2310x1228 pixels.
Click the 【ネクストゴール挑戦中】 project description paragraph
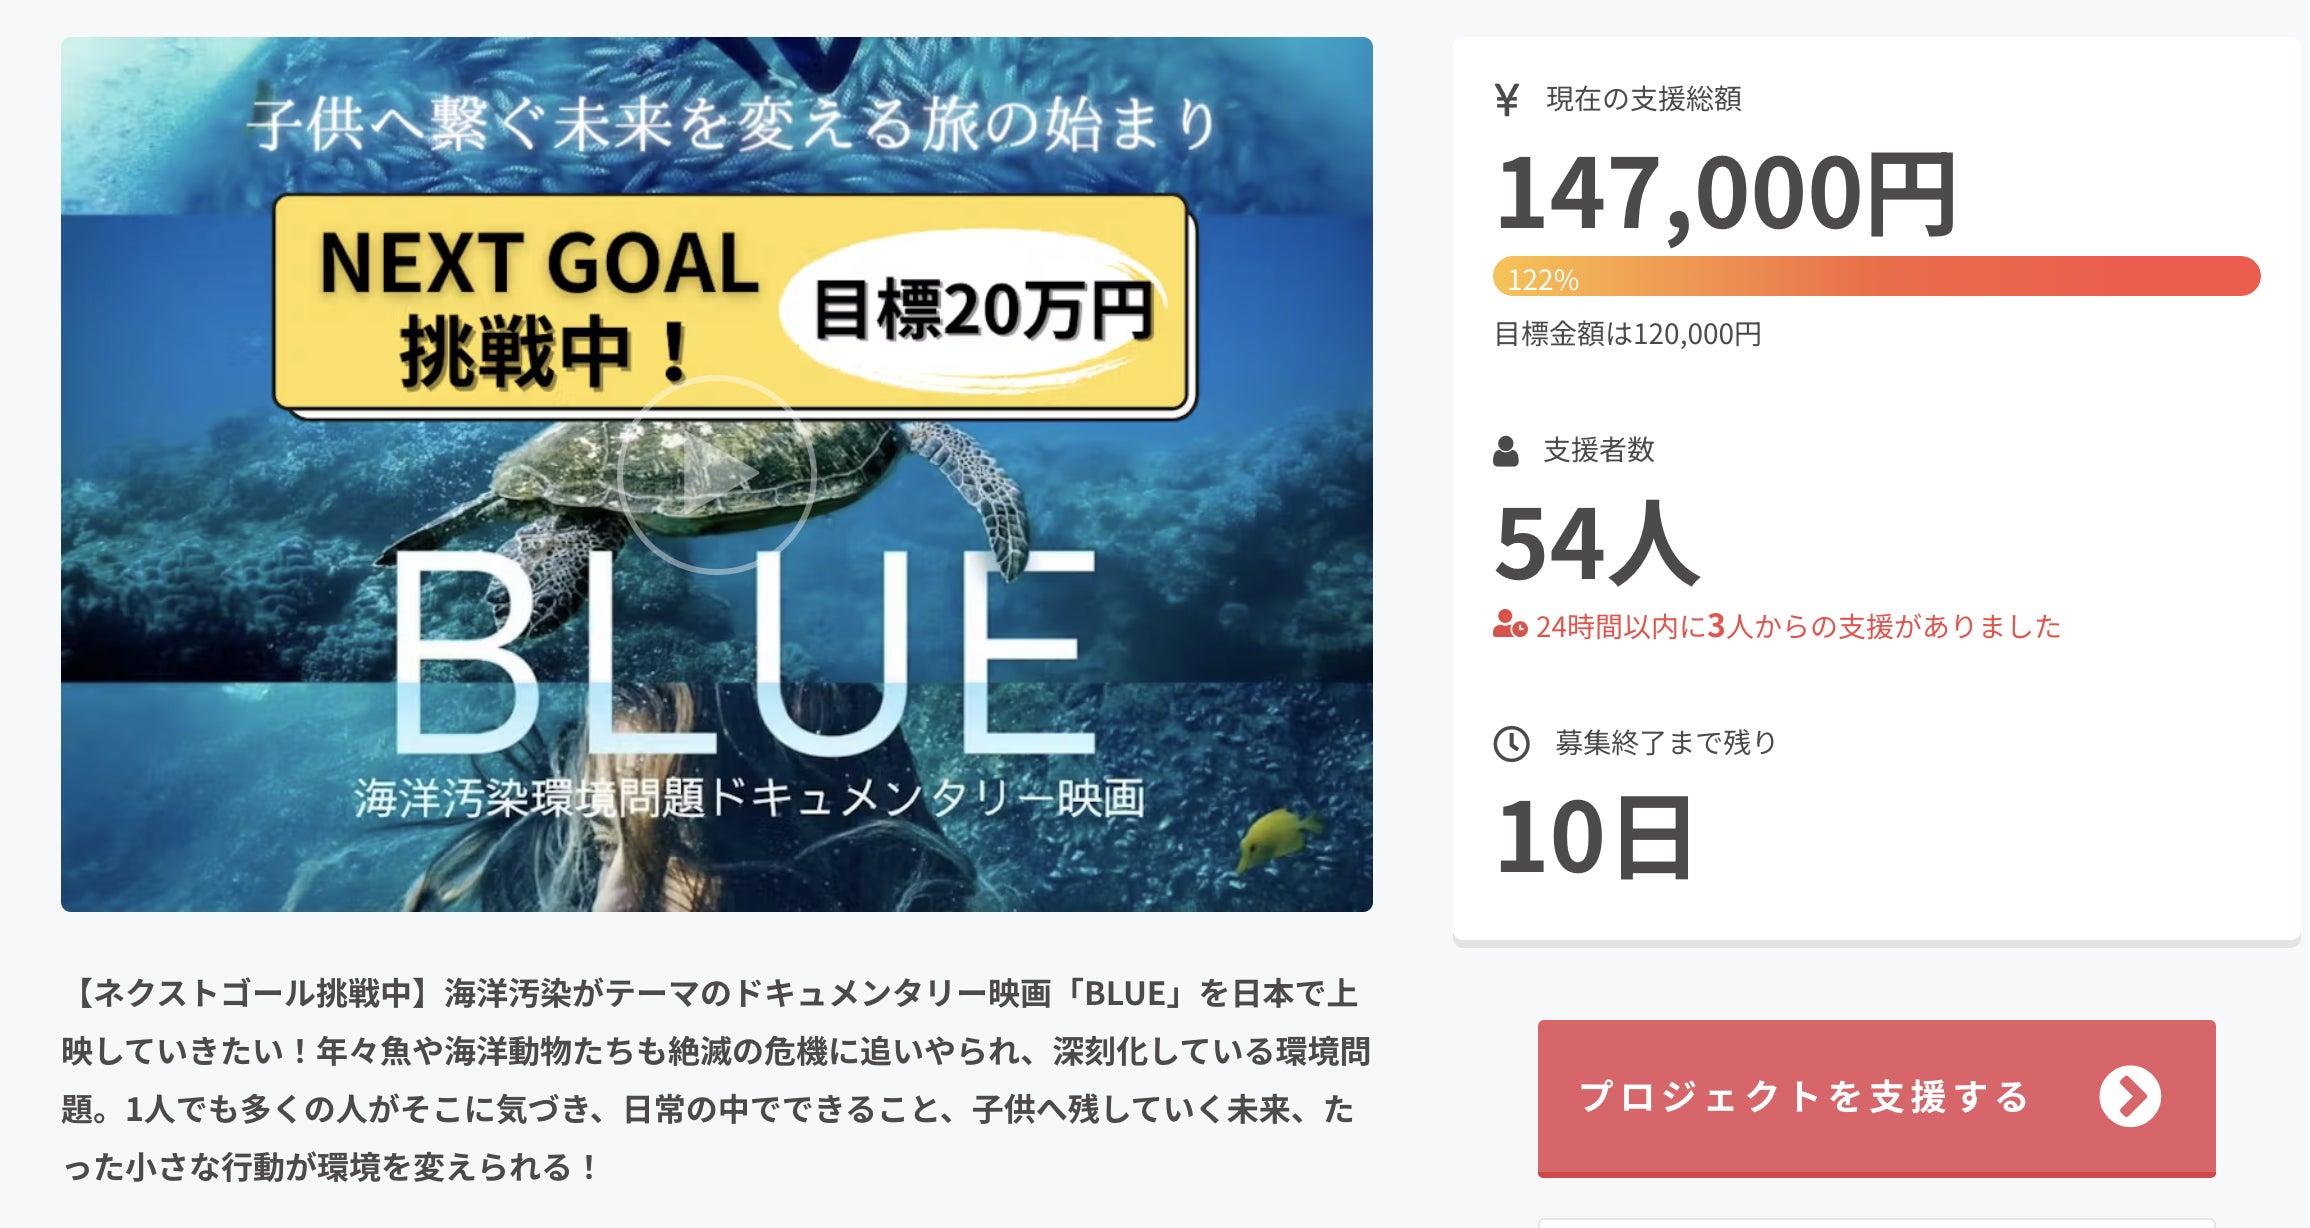[x=714, y=1079]
